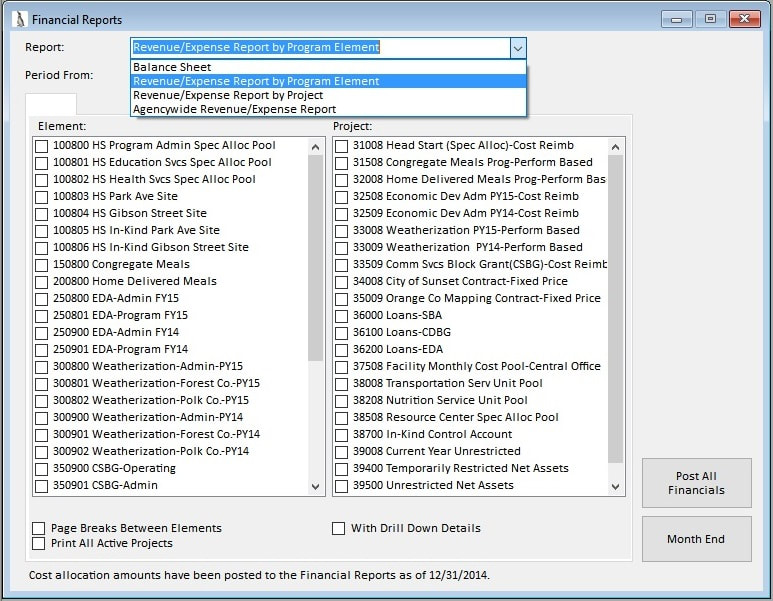This screenshot has width=773, height=601.
Task: Choose Balance Sheet from the report list
Action: [328, 67]
